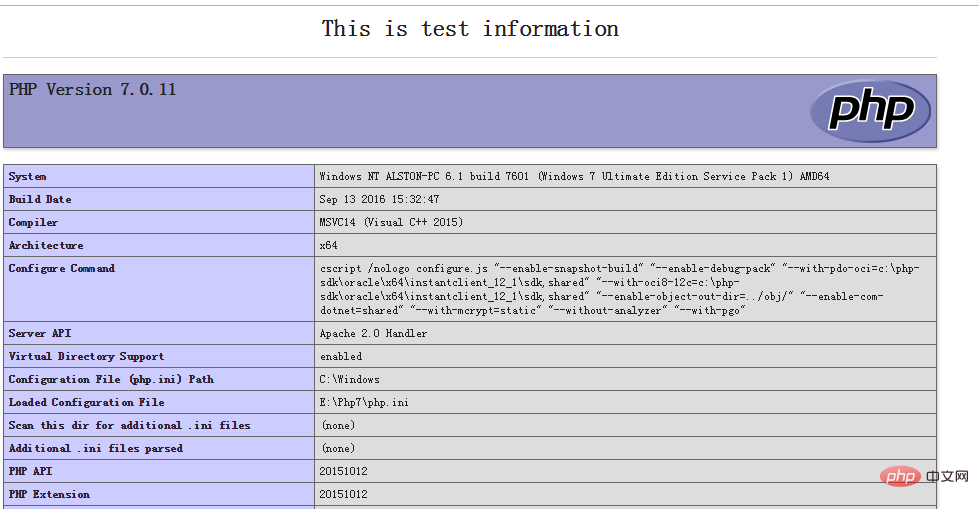Image resolution: width=979 pixels, height=509 pixels.
Task: Select the Build Date row label
Action: (x=40, y=199)
